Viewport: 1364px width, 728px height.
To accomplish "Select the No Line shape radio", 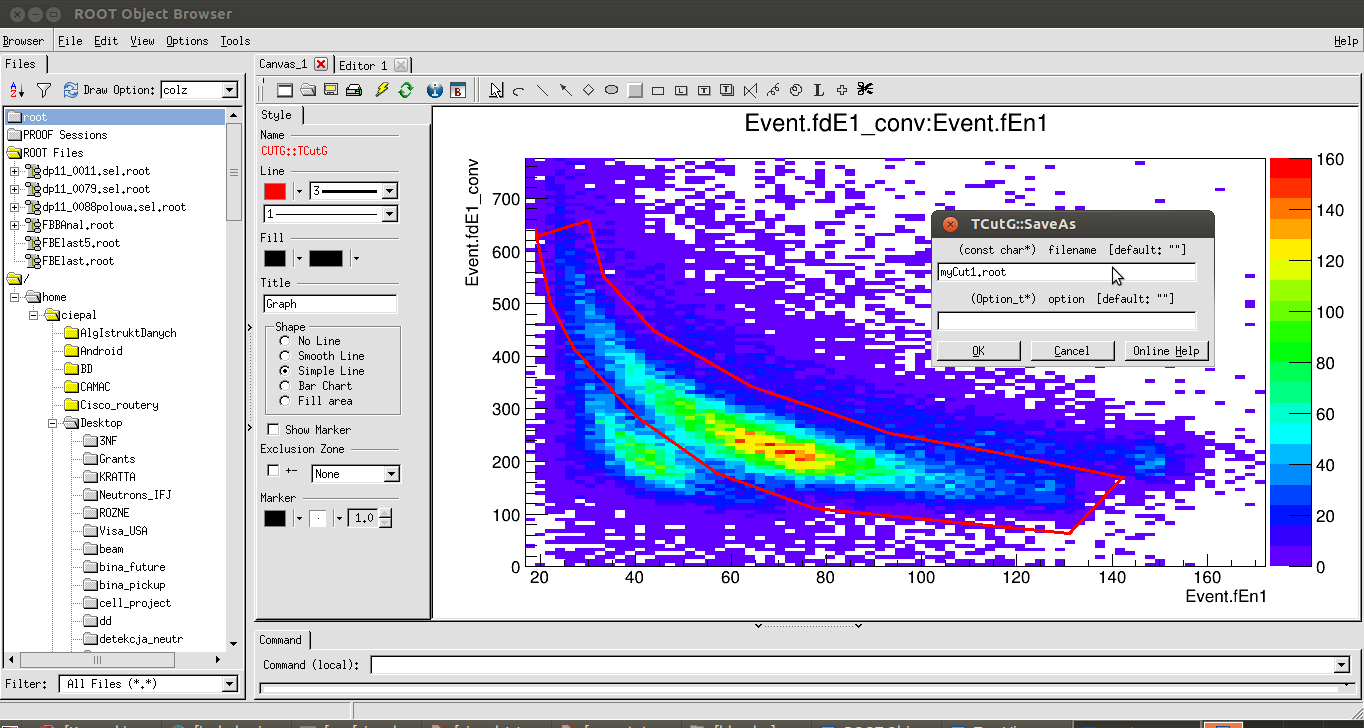I will [285, 341].
